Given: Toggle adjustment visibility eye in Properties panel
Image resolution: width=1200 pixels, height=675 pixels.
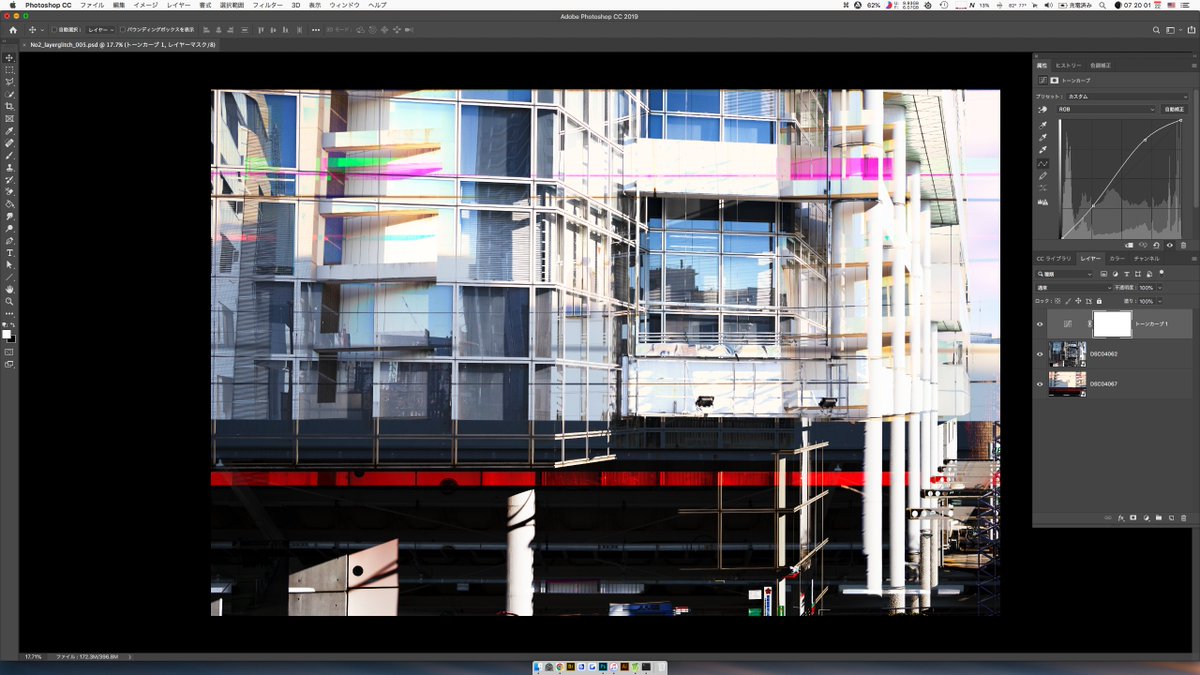Looking at the screenshot, I should [x=1170, y=245].
